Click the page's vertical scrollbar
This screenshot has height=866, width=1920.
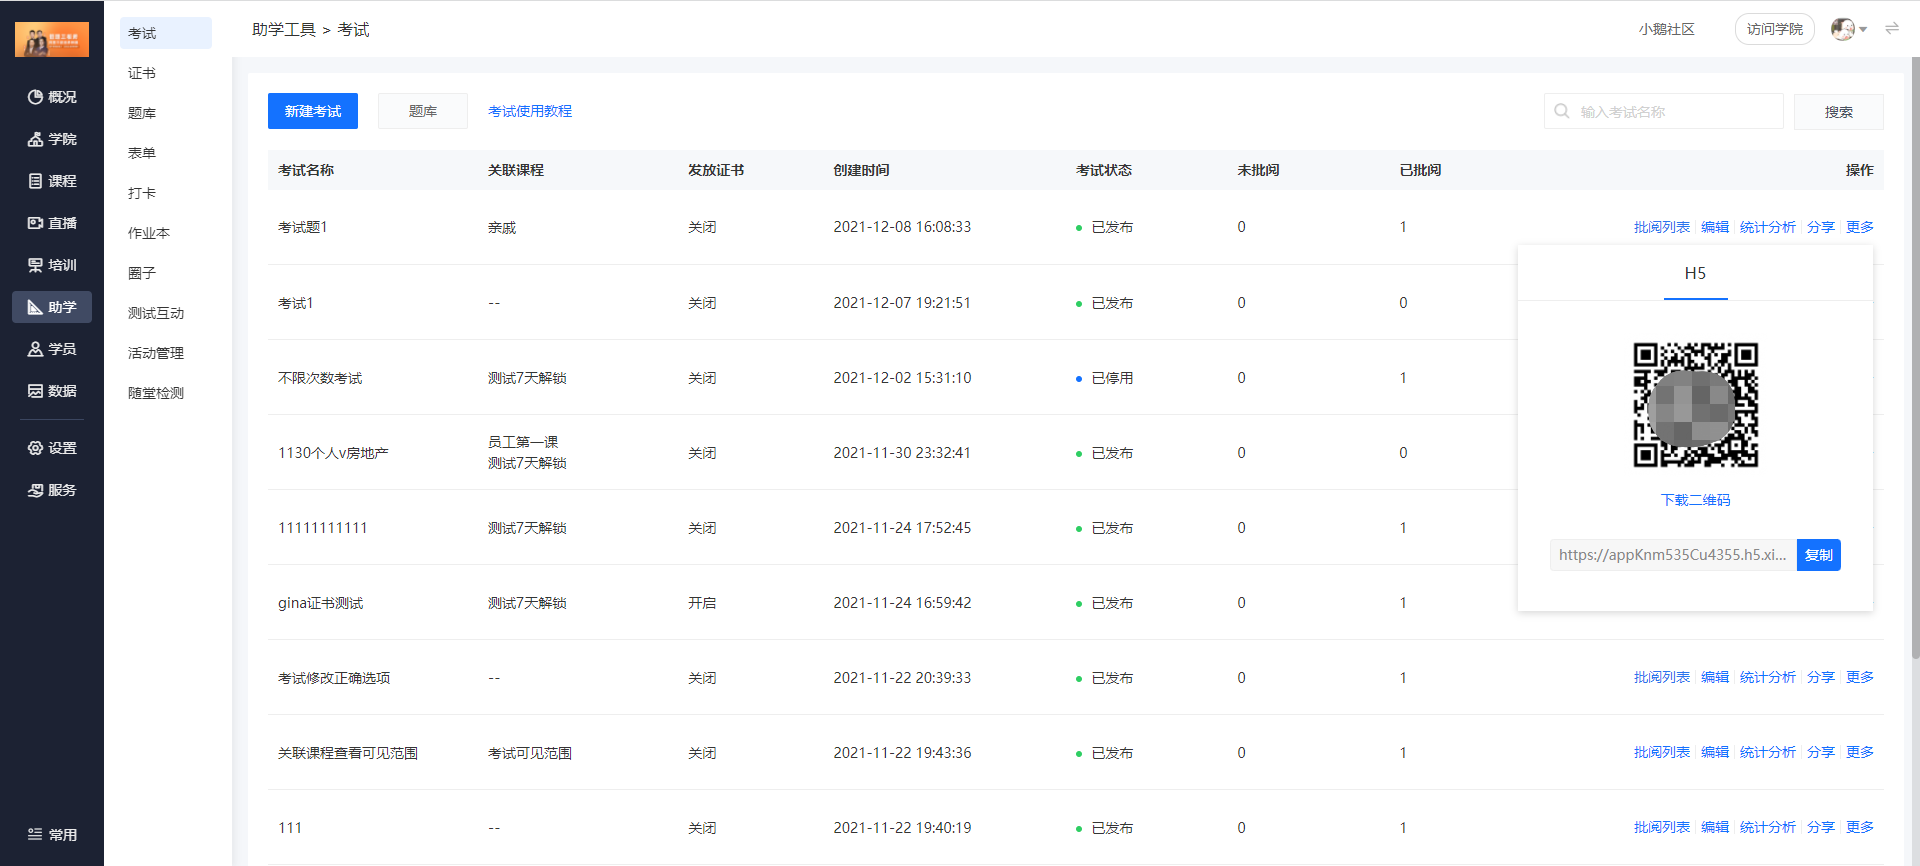point(1915,358)
